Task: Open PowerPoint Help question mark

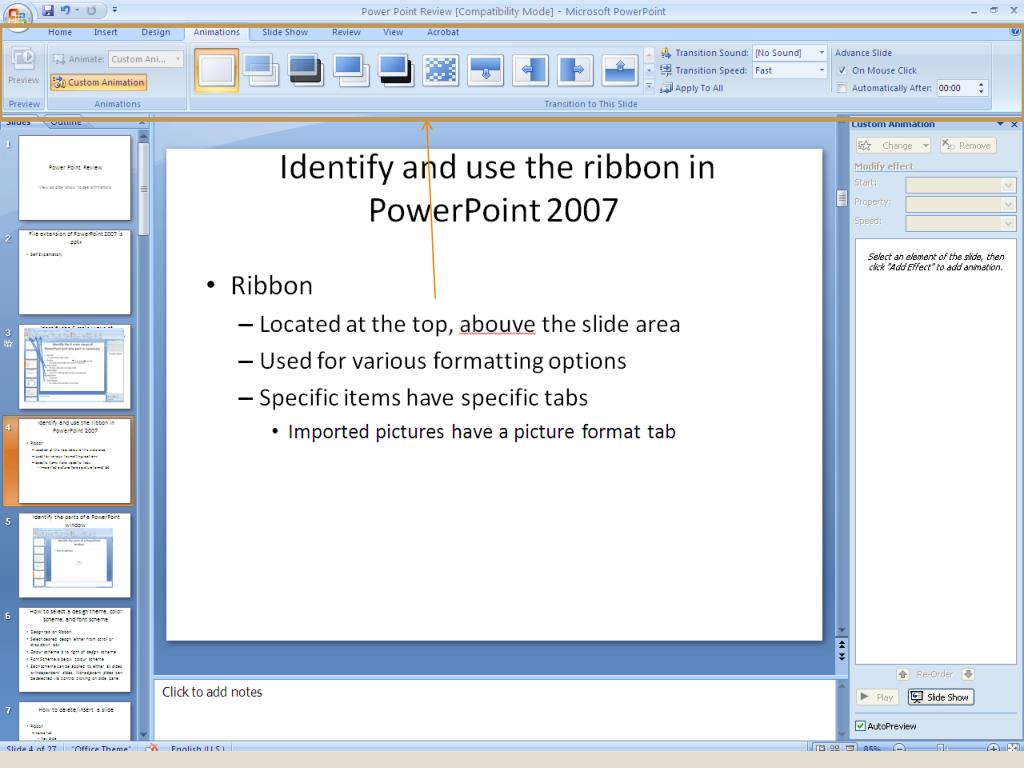Action: 1016,31
